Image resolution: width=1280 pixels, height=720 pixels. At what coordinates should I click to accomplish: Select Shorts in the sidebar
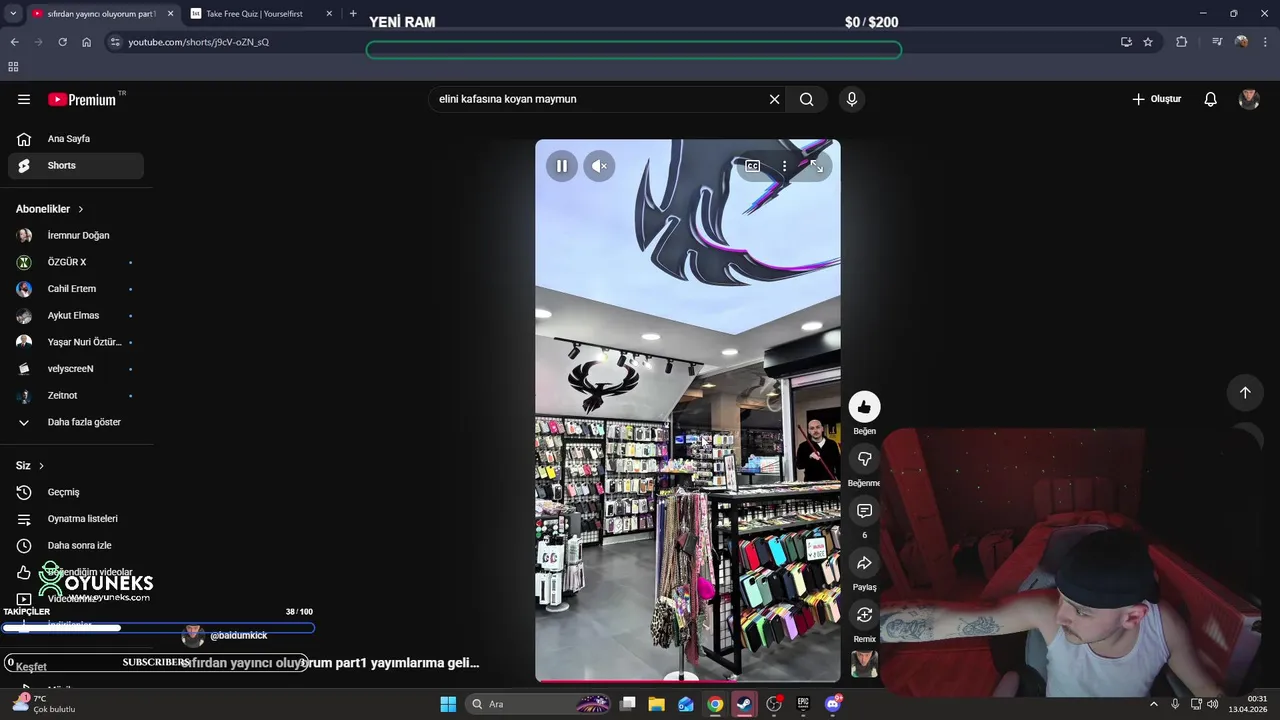(76, 166)
